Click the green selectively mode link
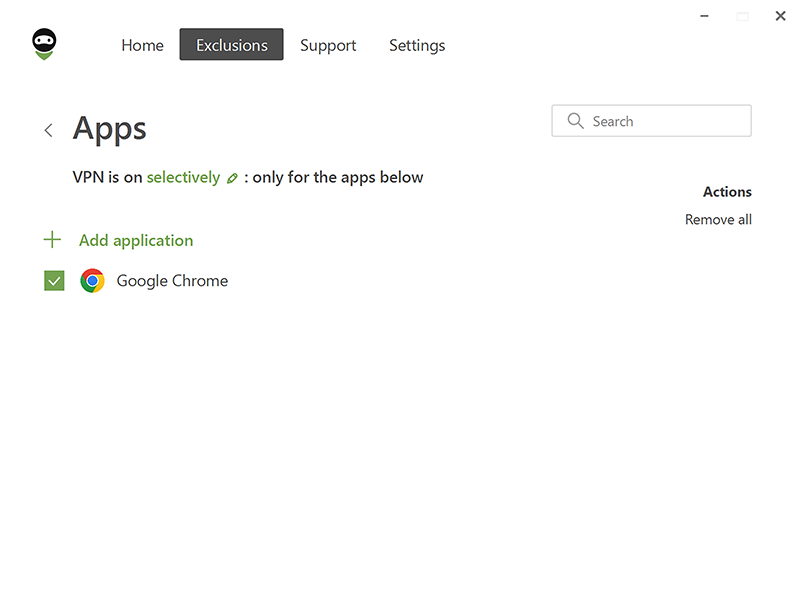 tap(183, 177)
